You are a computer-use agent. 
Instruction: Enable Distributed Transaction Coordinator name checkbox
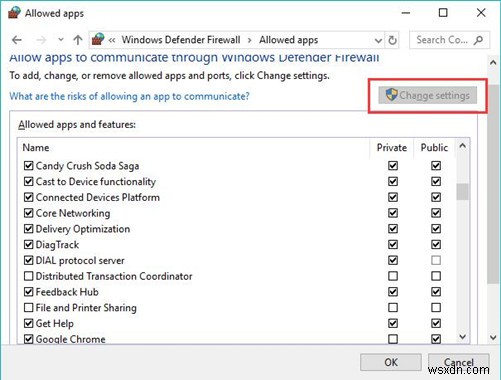click(x=29, y=276)
